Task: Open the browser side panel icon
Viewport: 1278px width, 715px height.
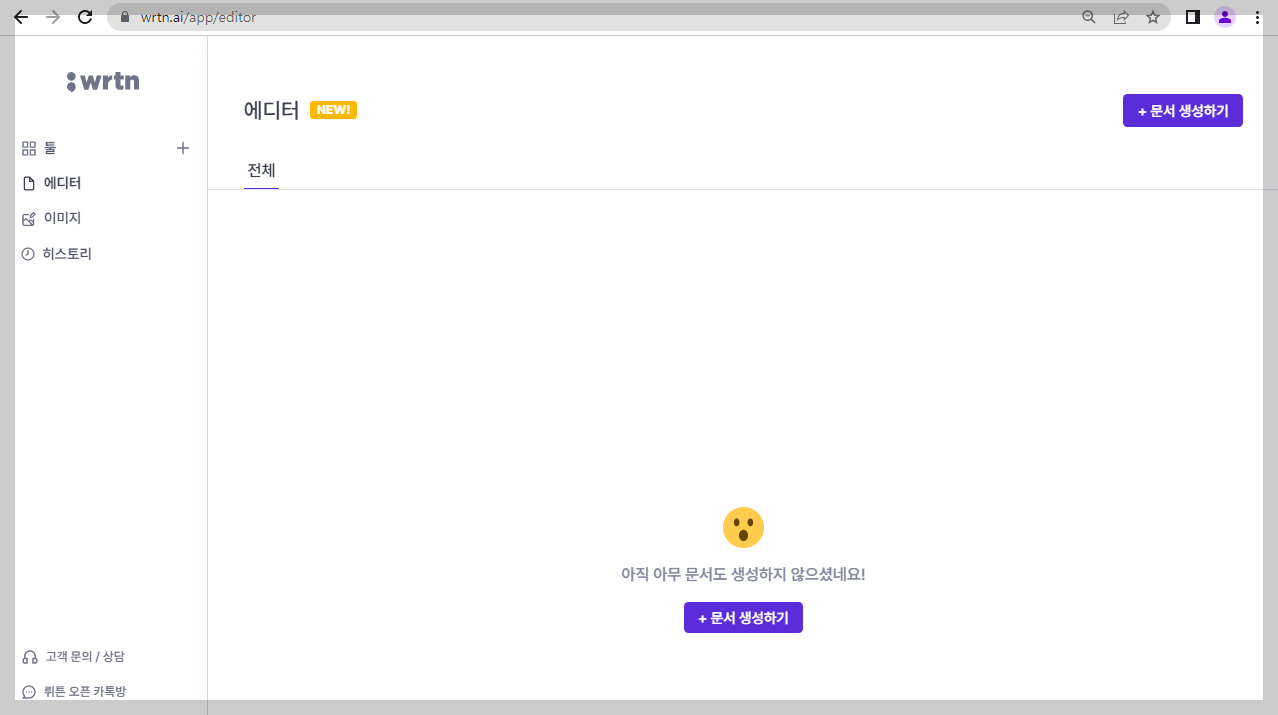Action: [1191, 17]
